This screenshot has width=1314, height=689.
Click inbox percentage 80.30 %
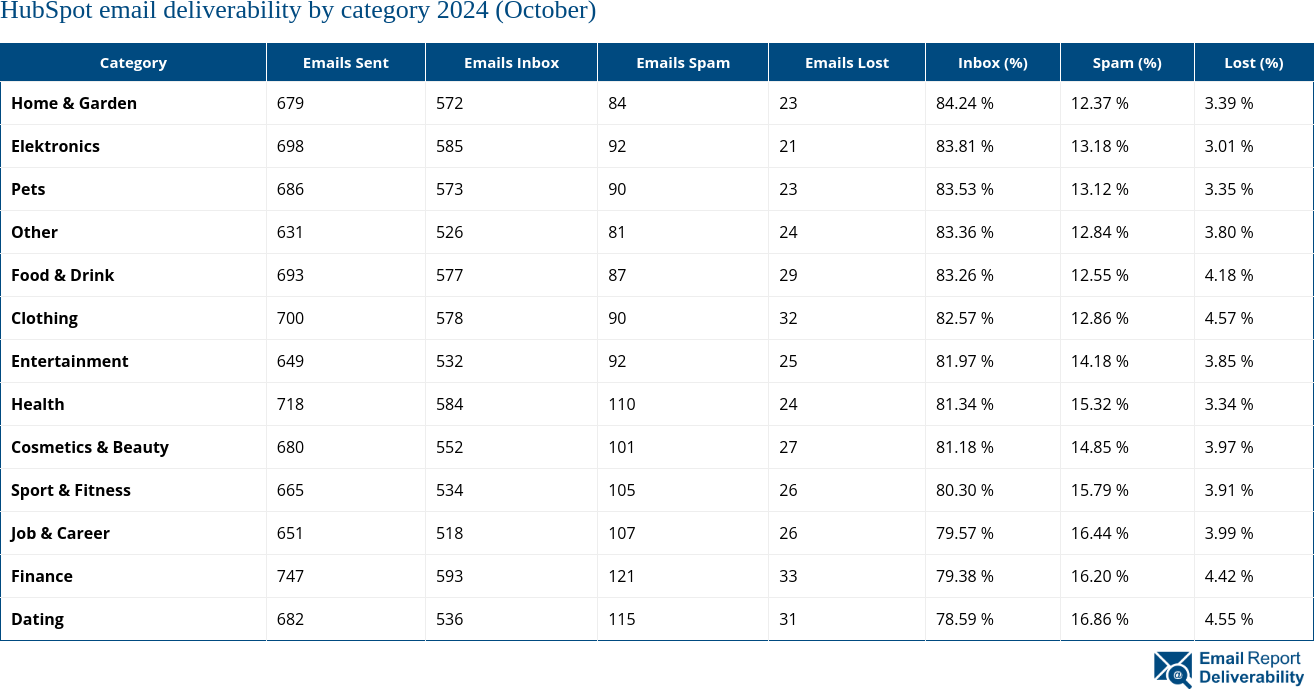coord(965,490)
